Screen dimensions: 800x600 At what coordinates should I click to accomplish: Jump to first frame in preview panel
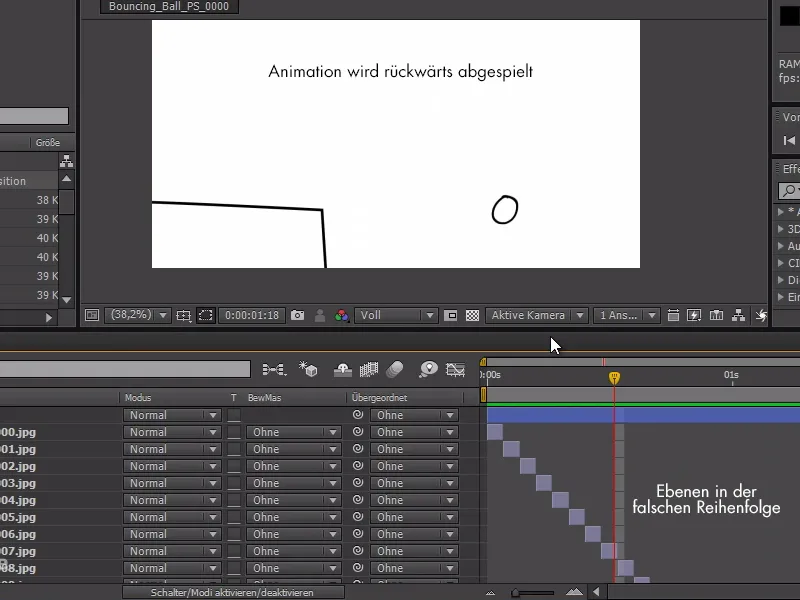(x=789, y=140)
